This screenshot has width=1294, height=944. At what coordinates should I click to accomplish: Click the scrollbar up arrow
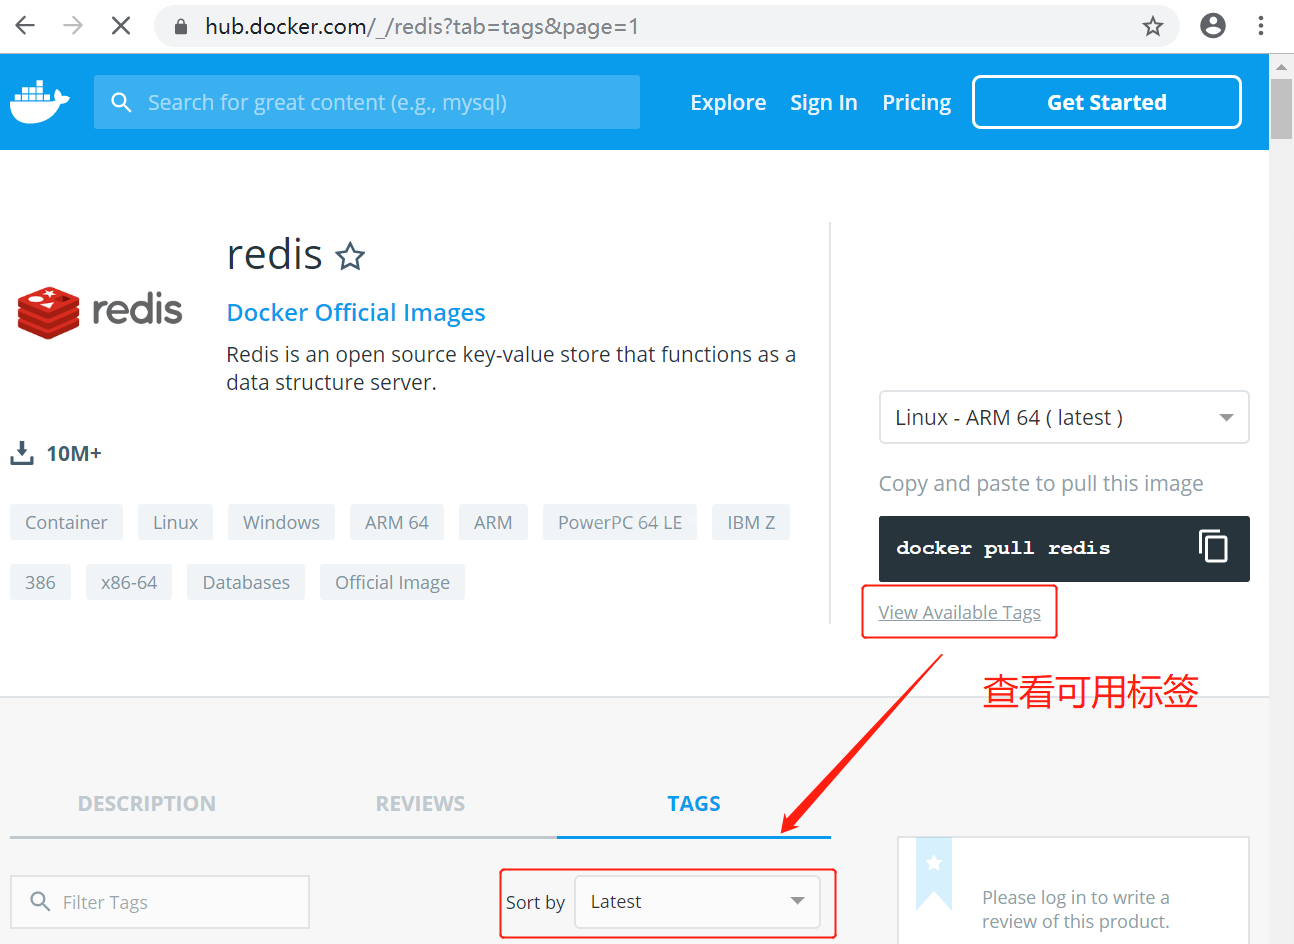pos(1281,67)
